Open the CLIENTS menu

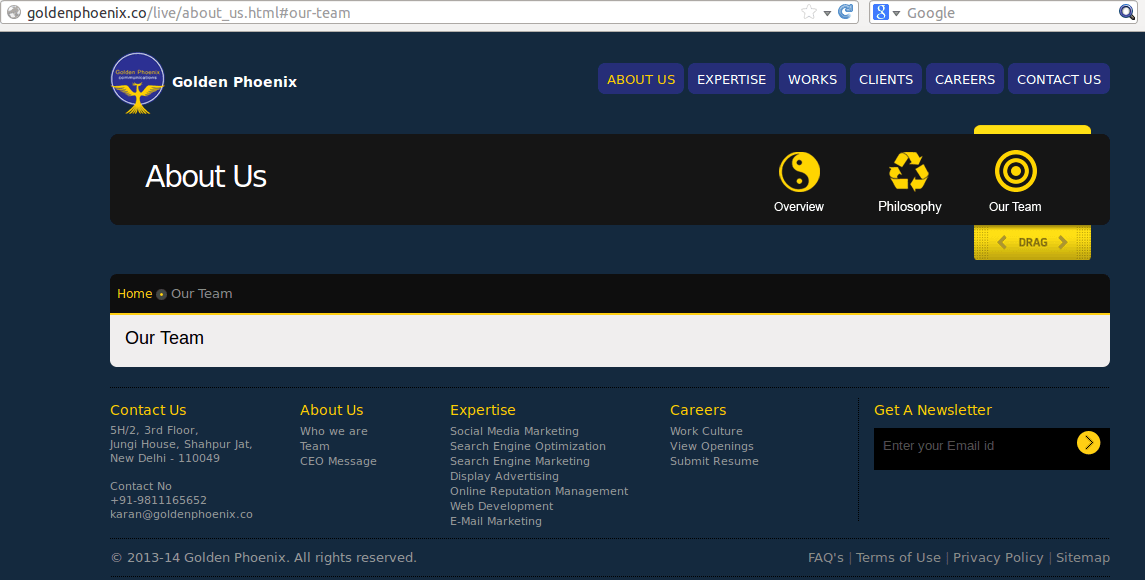[886, 79]
